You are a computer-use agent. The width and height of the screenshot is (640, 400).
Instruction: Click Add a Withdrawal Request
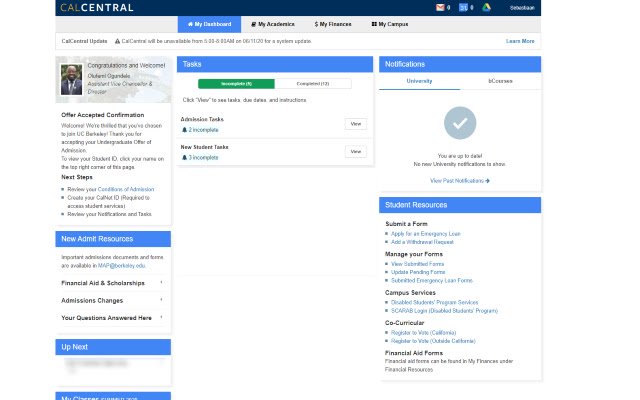[422, 242]
